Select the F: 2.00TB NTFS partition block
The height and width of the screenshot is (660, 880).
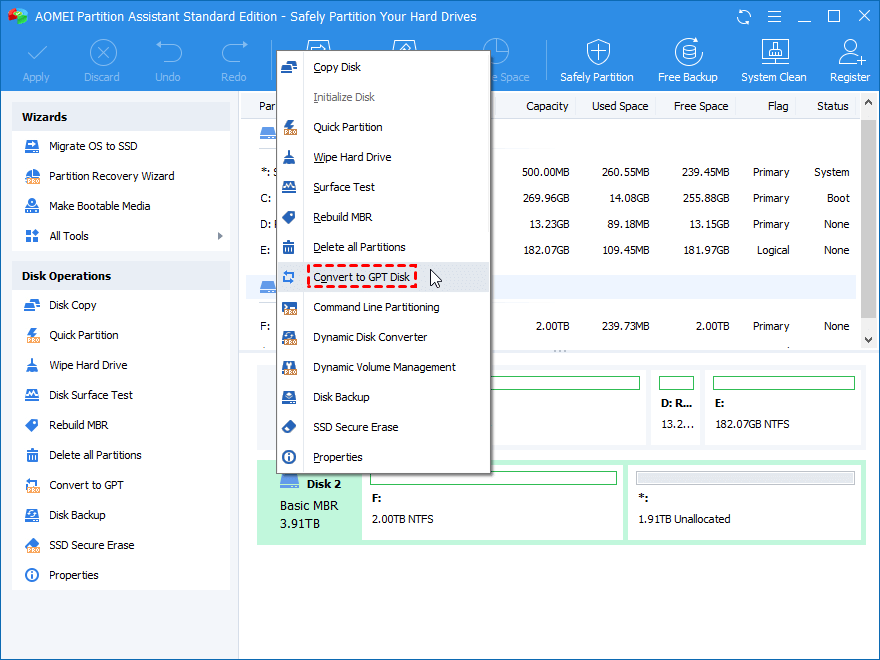click(493, 501)
